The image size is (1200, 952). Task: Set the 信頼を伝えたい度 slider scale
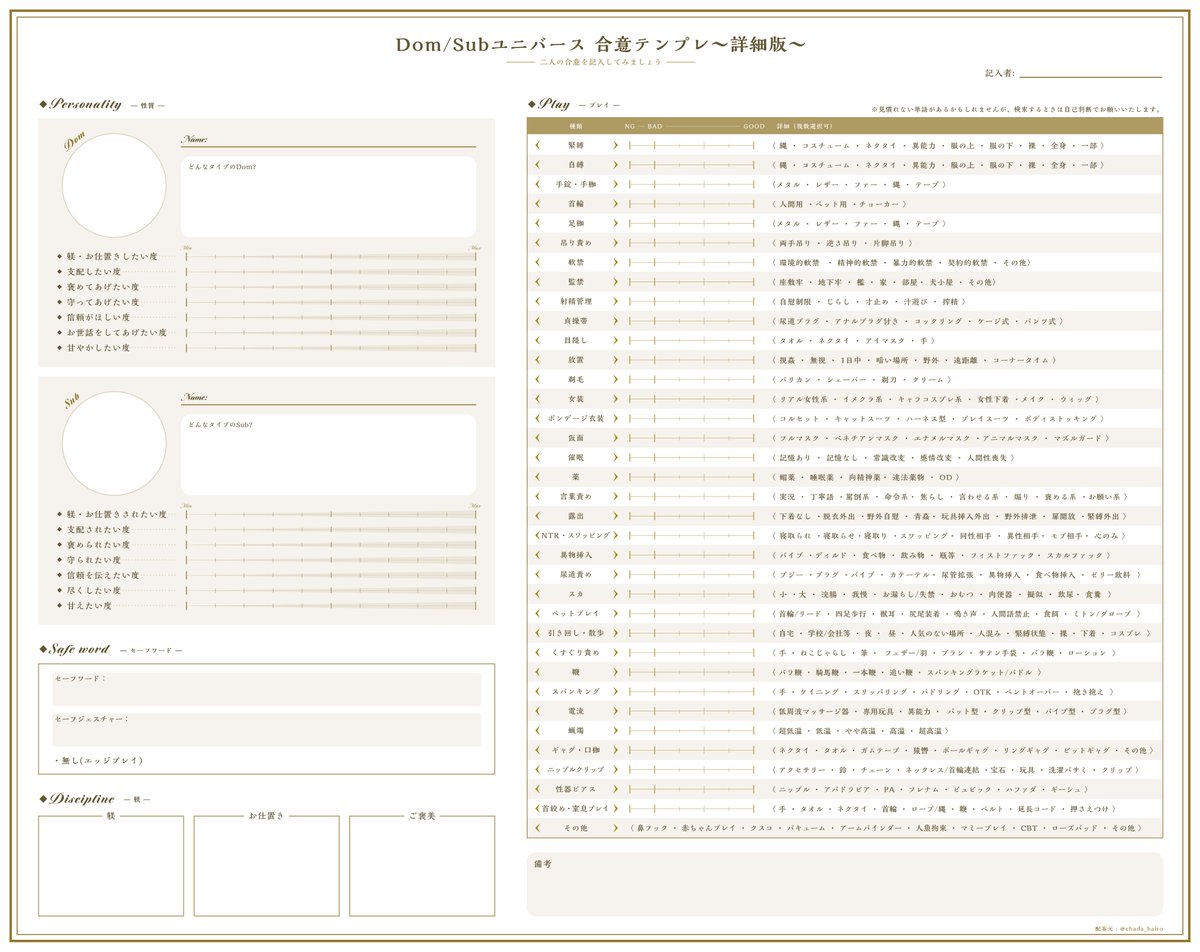[331, 576]
